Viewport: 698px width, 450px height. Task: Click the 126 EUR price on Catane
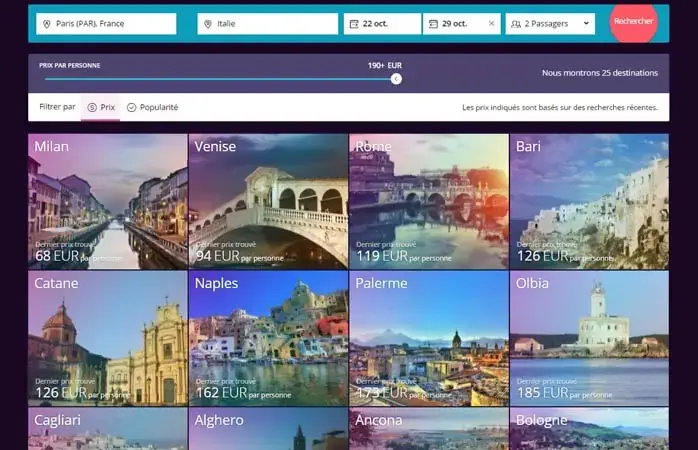coord(61,393)
